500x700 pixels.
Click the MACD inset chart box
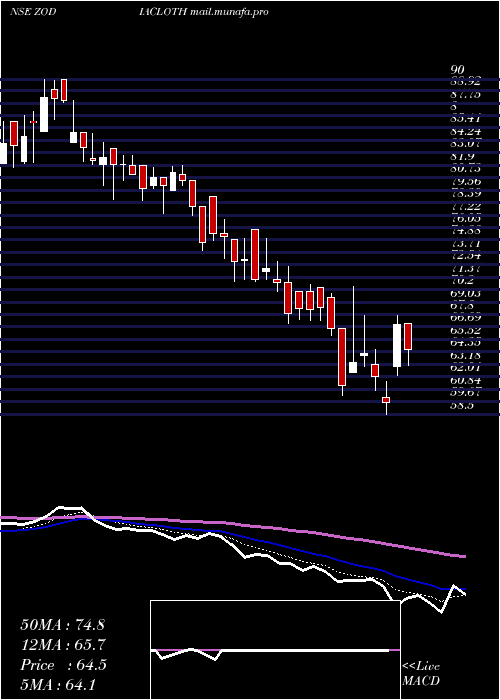tap(275, 650)
